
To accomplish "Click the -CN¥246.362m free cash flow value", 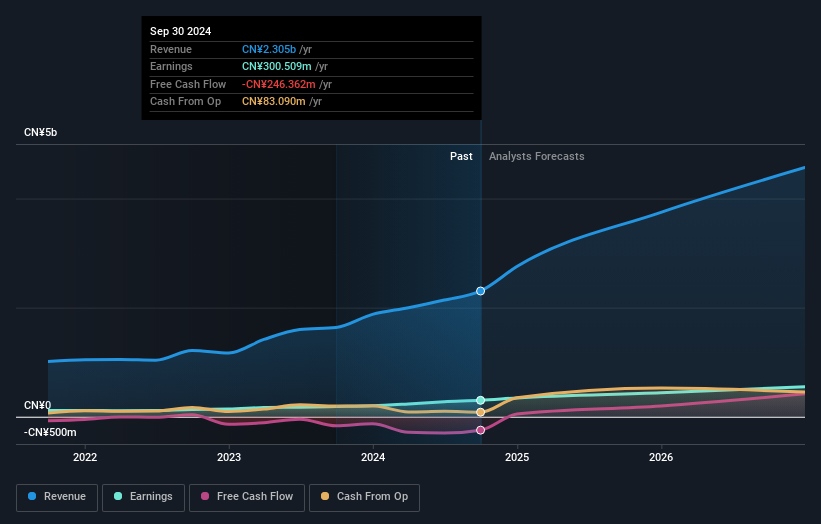I will coord(279,84).
